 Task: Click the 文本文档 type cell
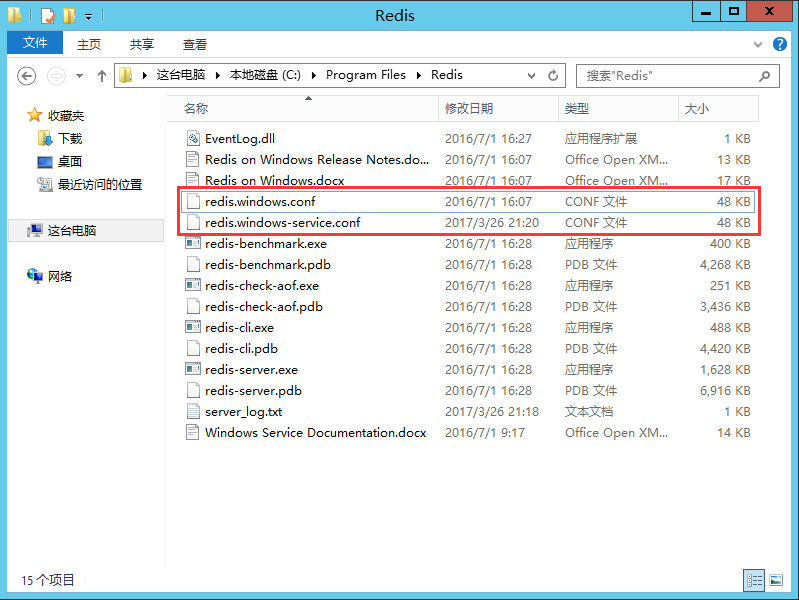tap(589, 411)
